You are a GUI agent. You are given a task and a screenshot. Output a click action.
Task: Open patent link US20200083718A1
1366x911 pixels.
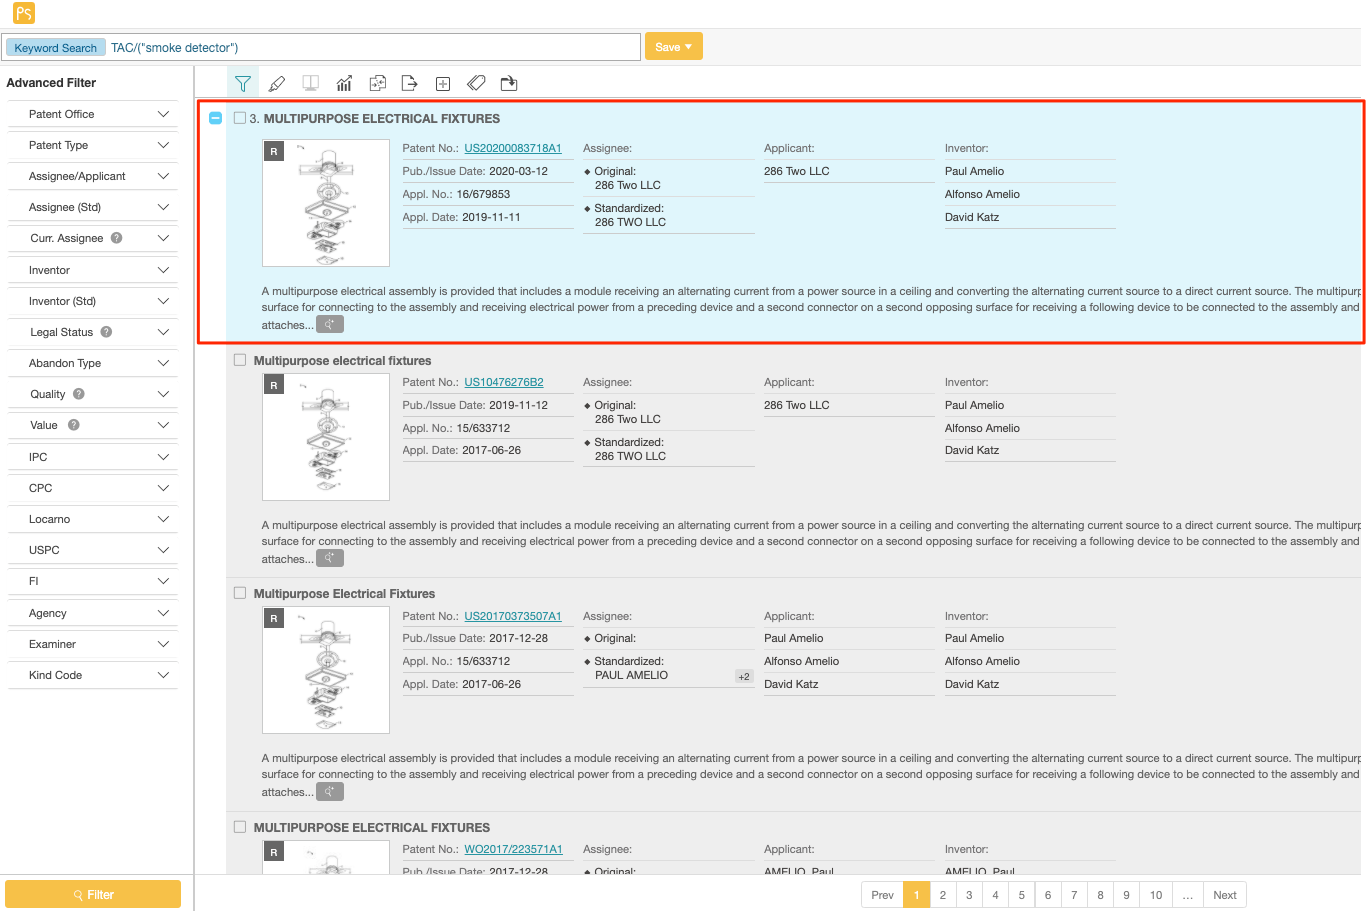coord(513,148)
